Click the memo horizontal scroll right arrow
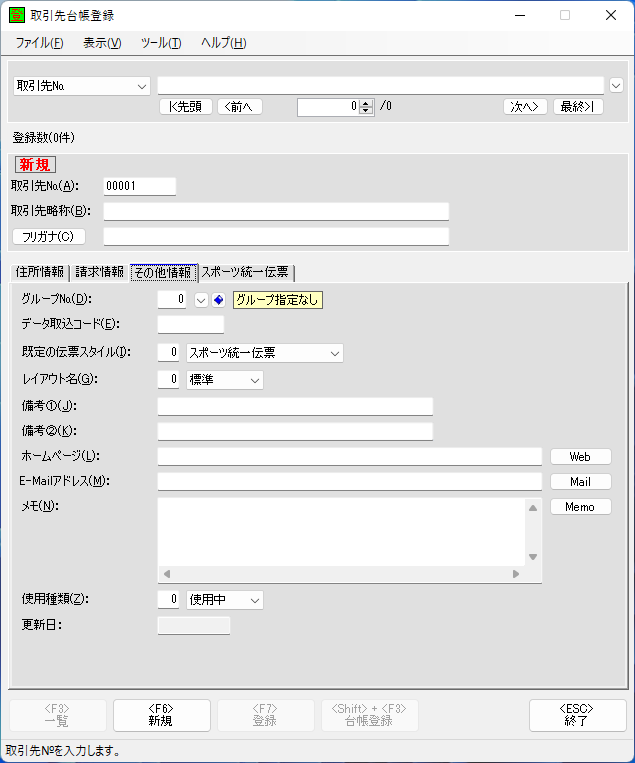635x763 pixels. point(516,574)
